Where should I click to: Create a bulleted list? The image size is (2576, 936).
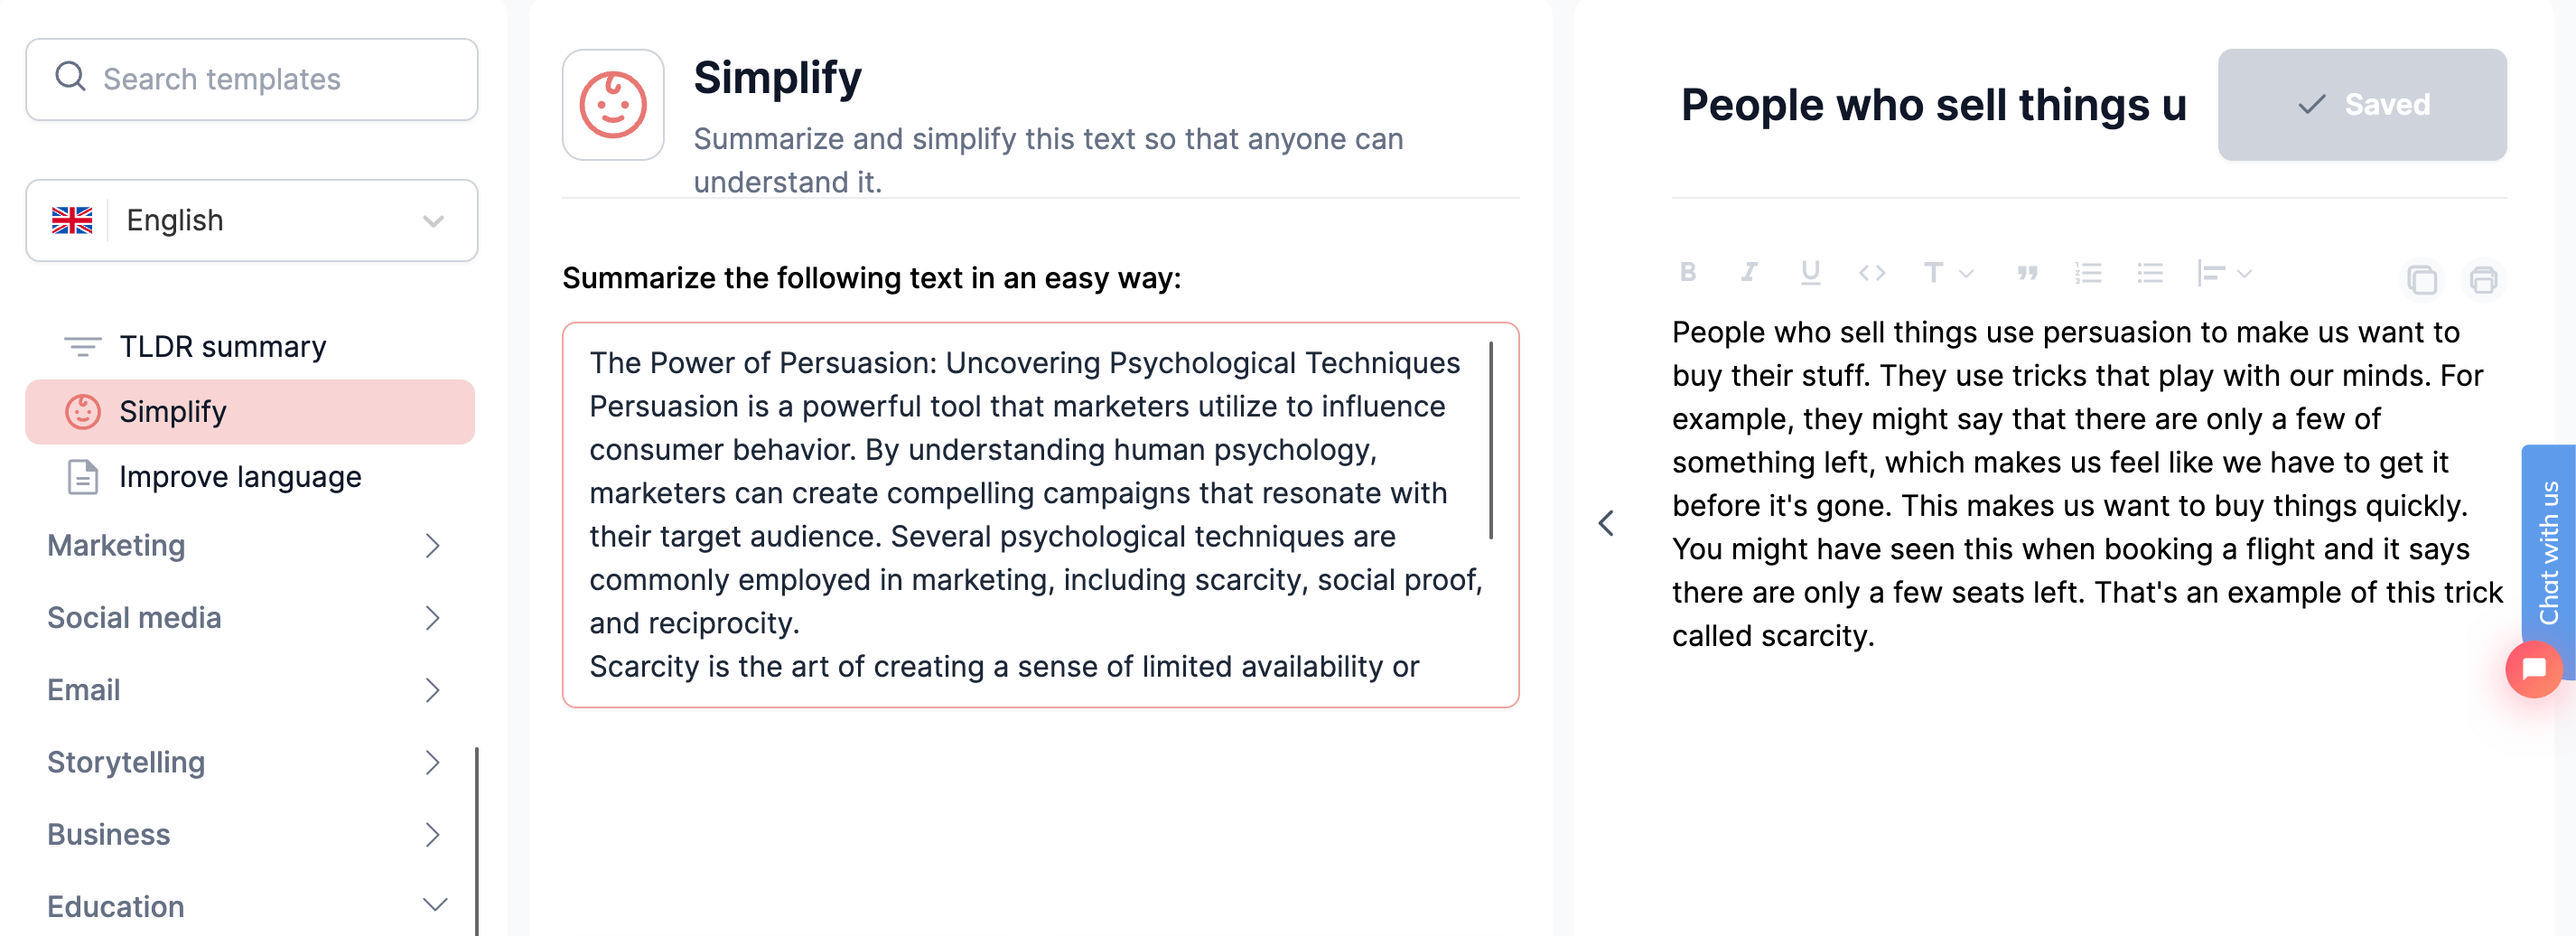pyautogui.click(x=2150, y=273)
